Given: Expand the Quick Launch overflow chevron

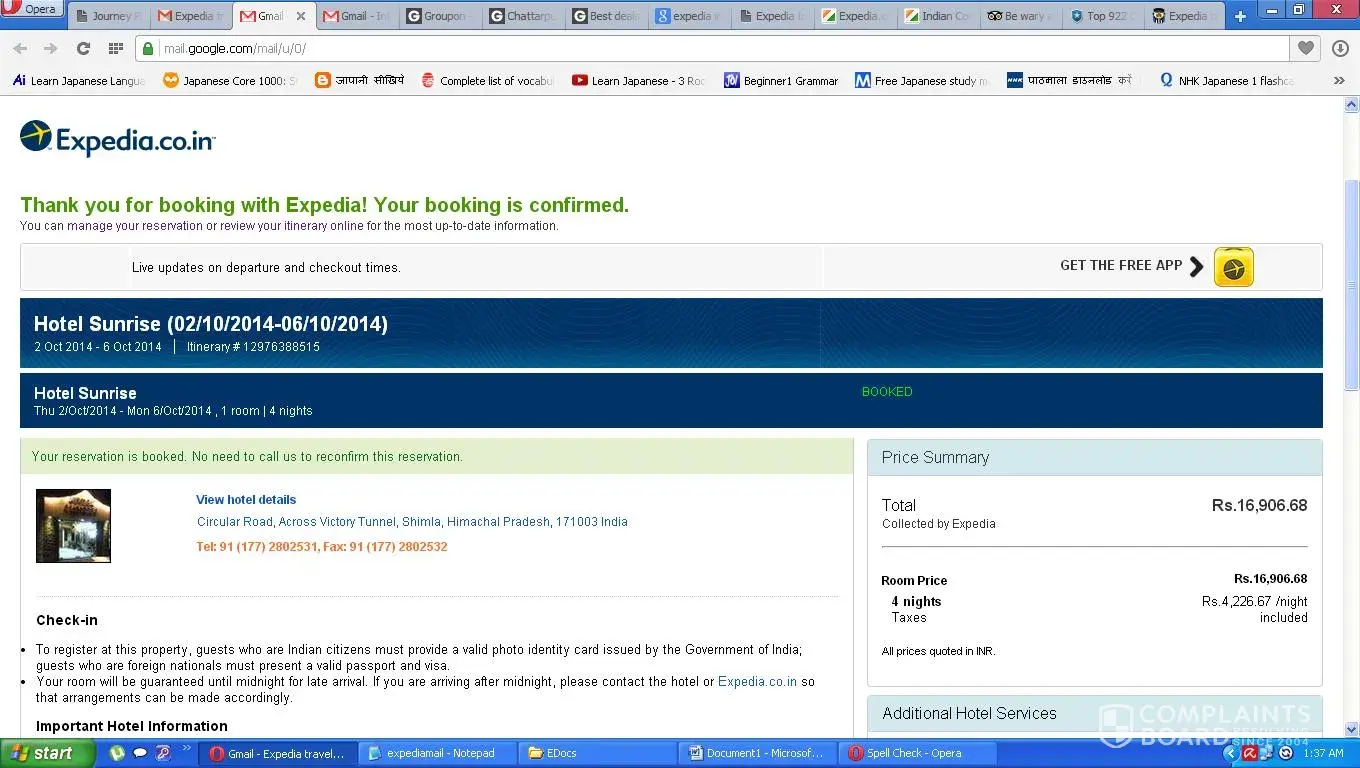Looking at the screenshot, I should click(186, 748).
